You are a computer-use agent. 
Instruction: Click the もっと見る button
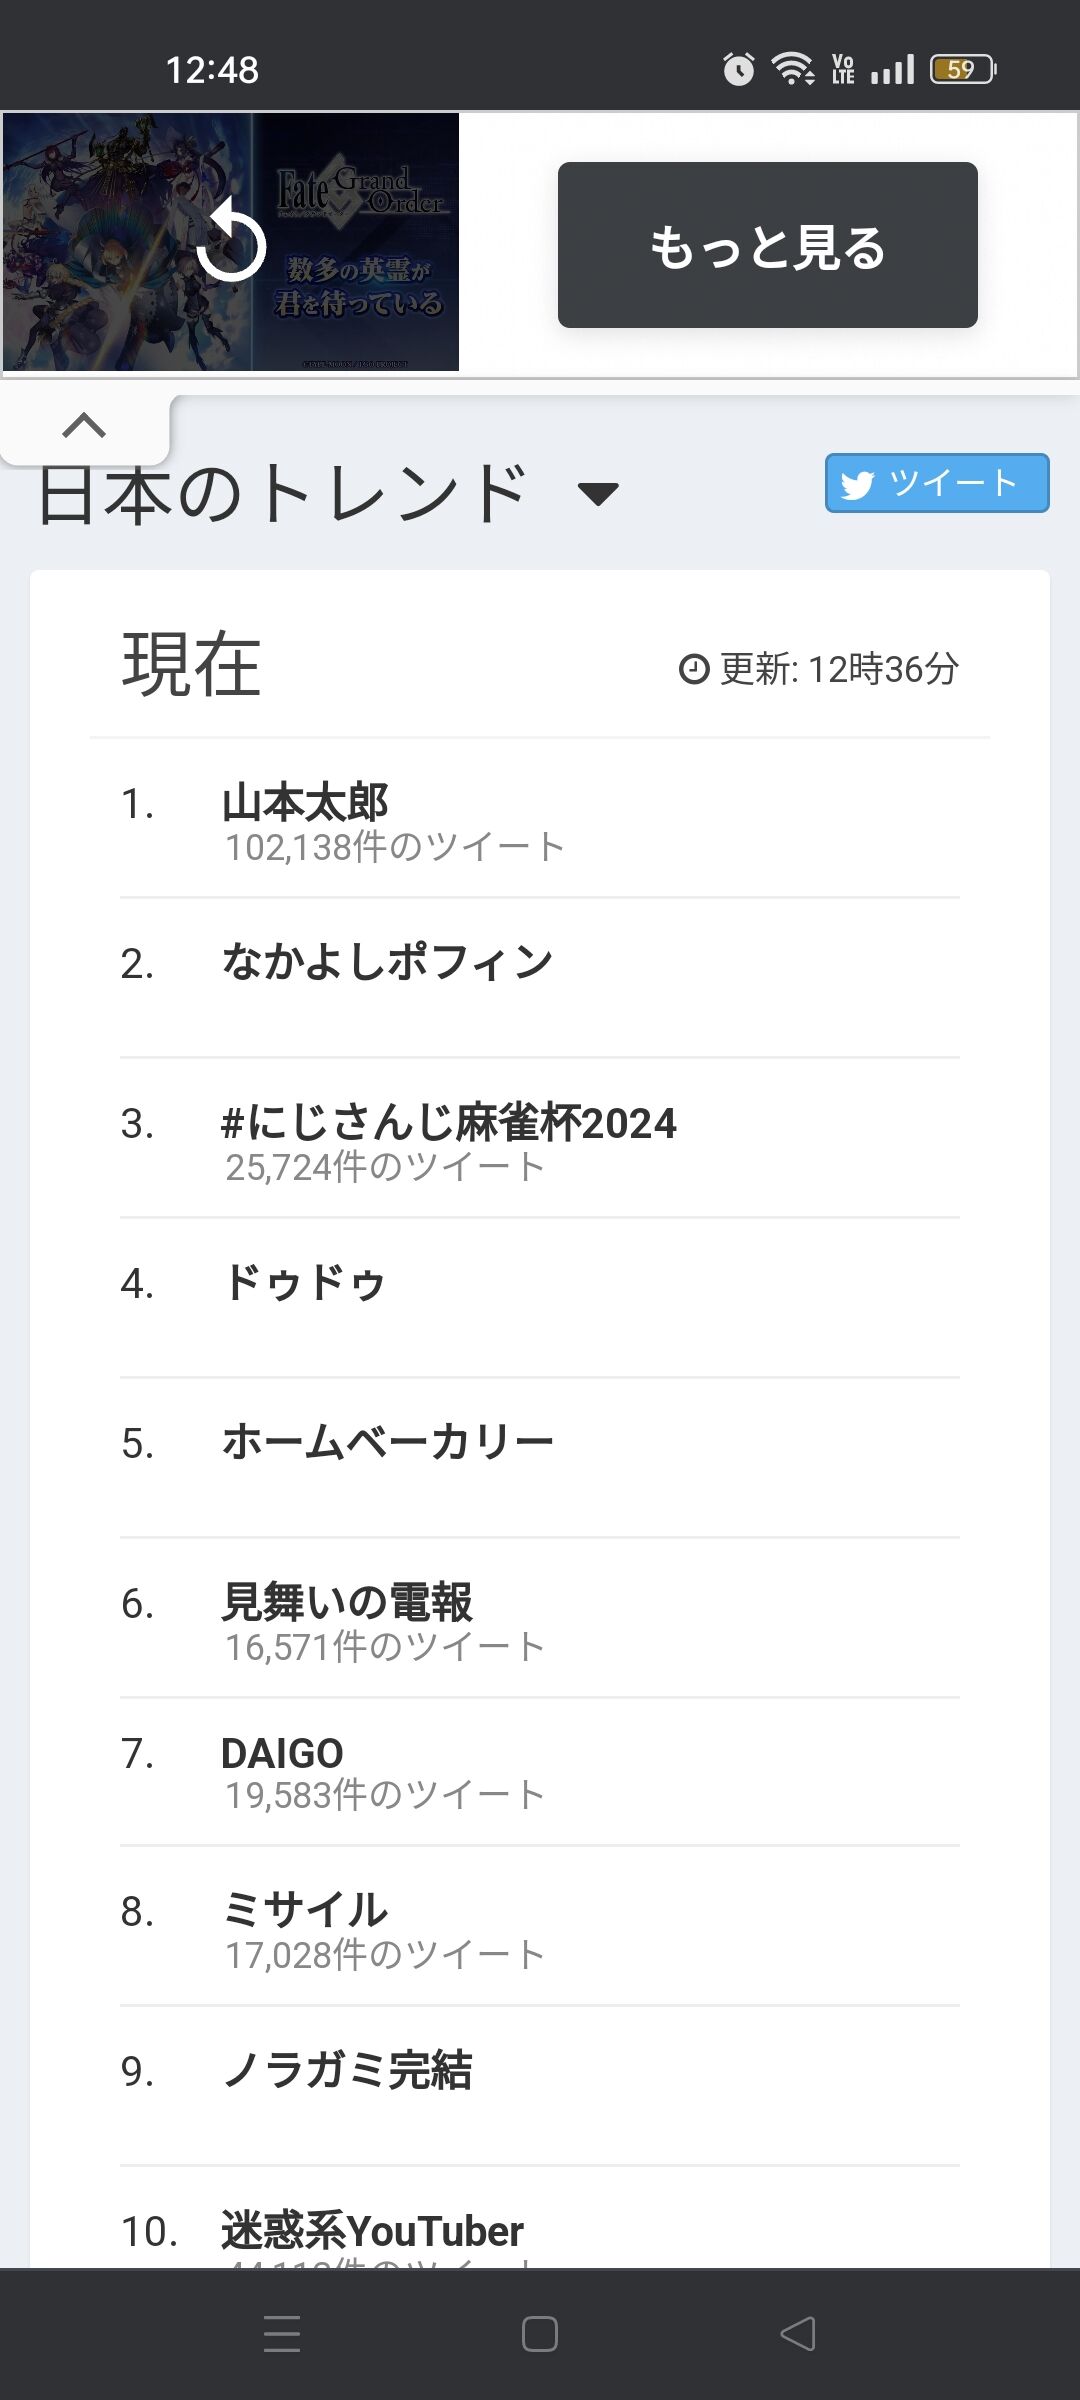coord(768,245)
